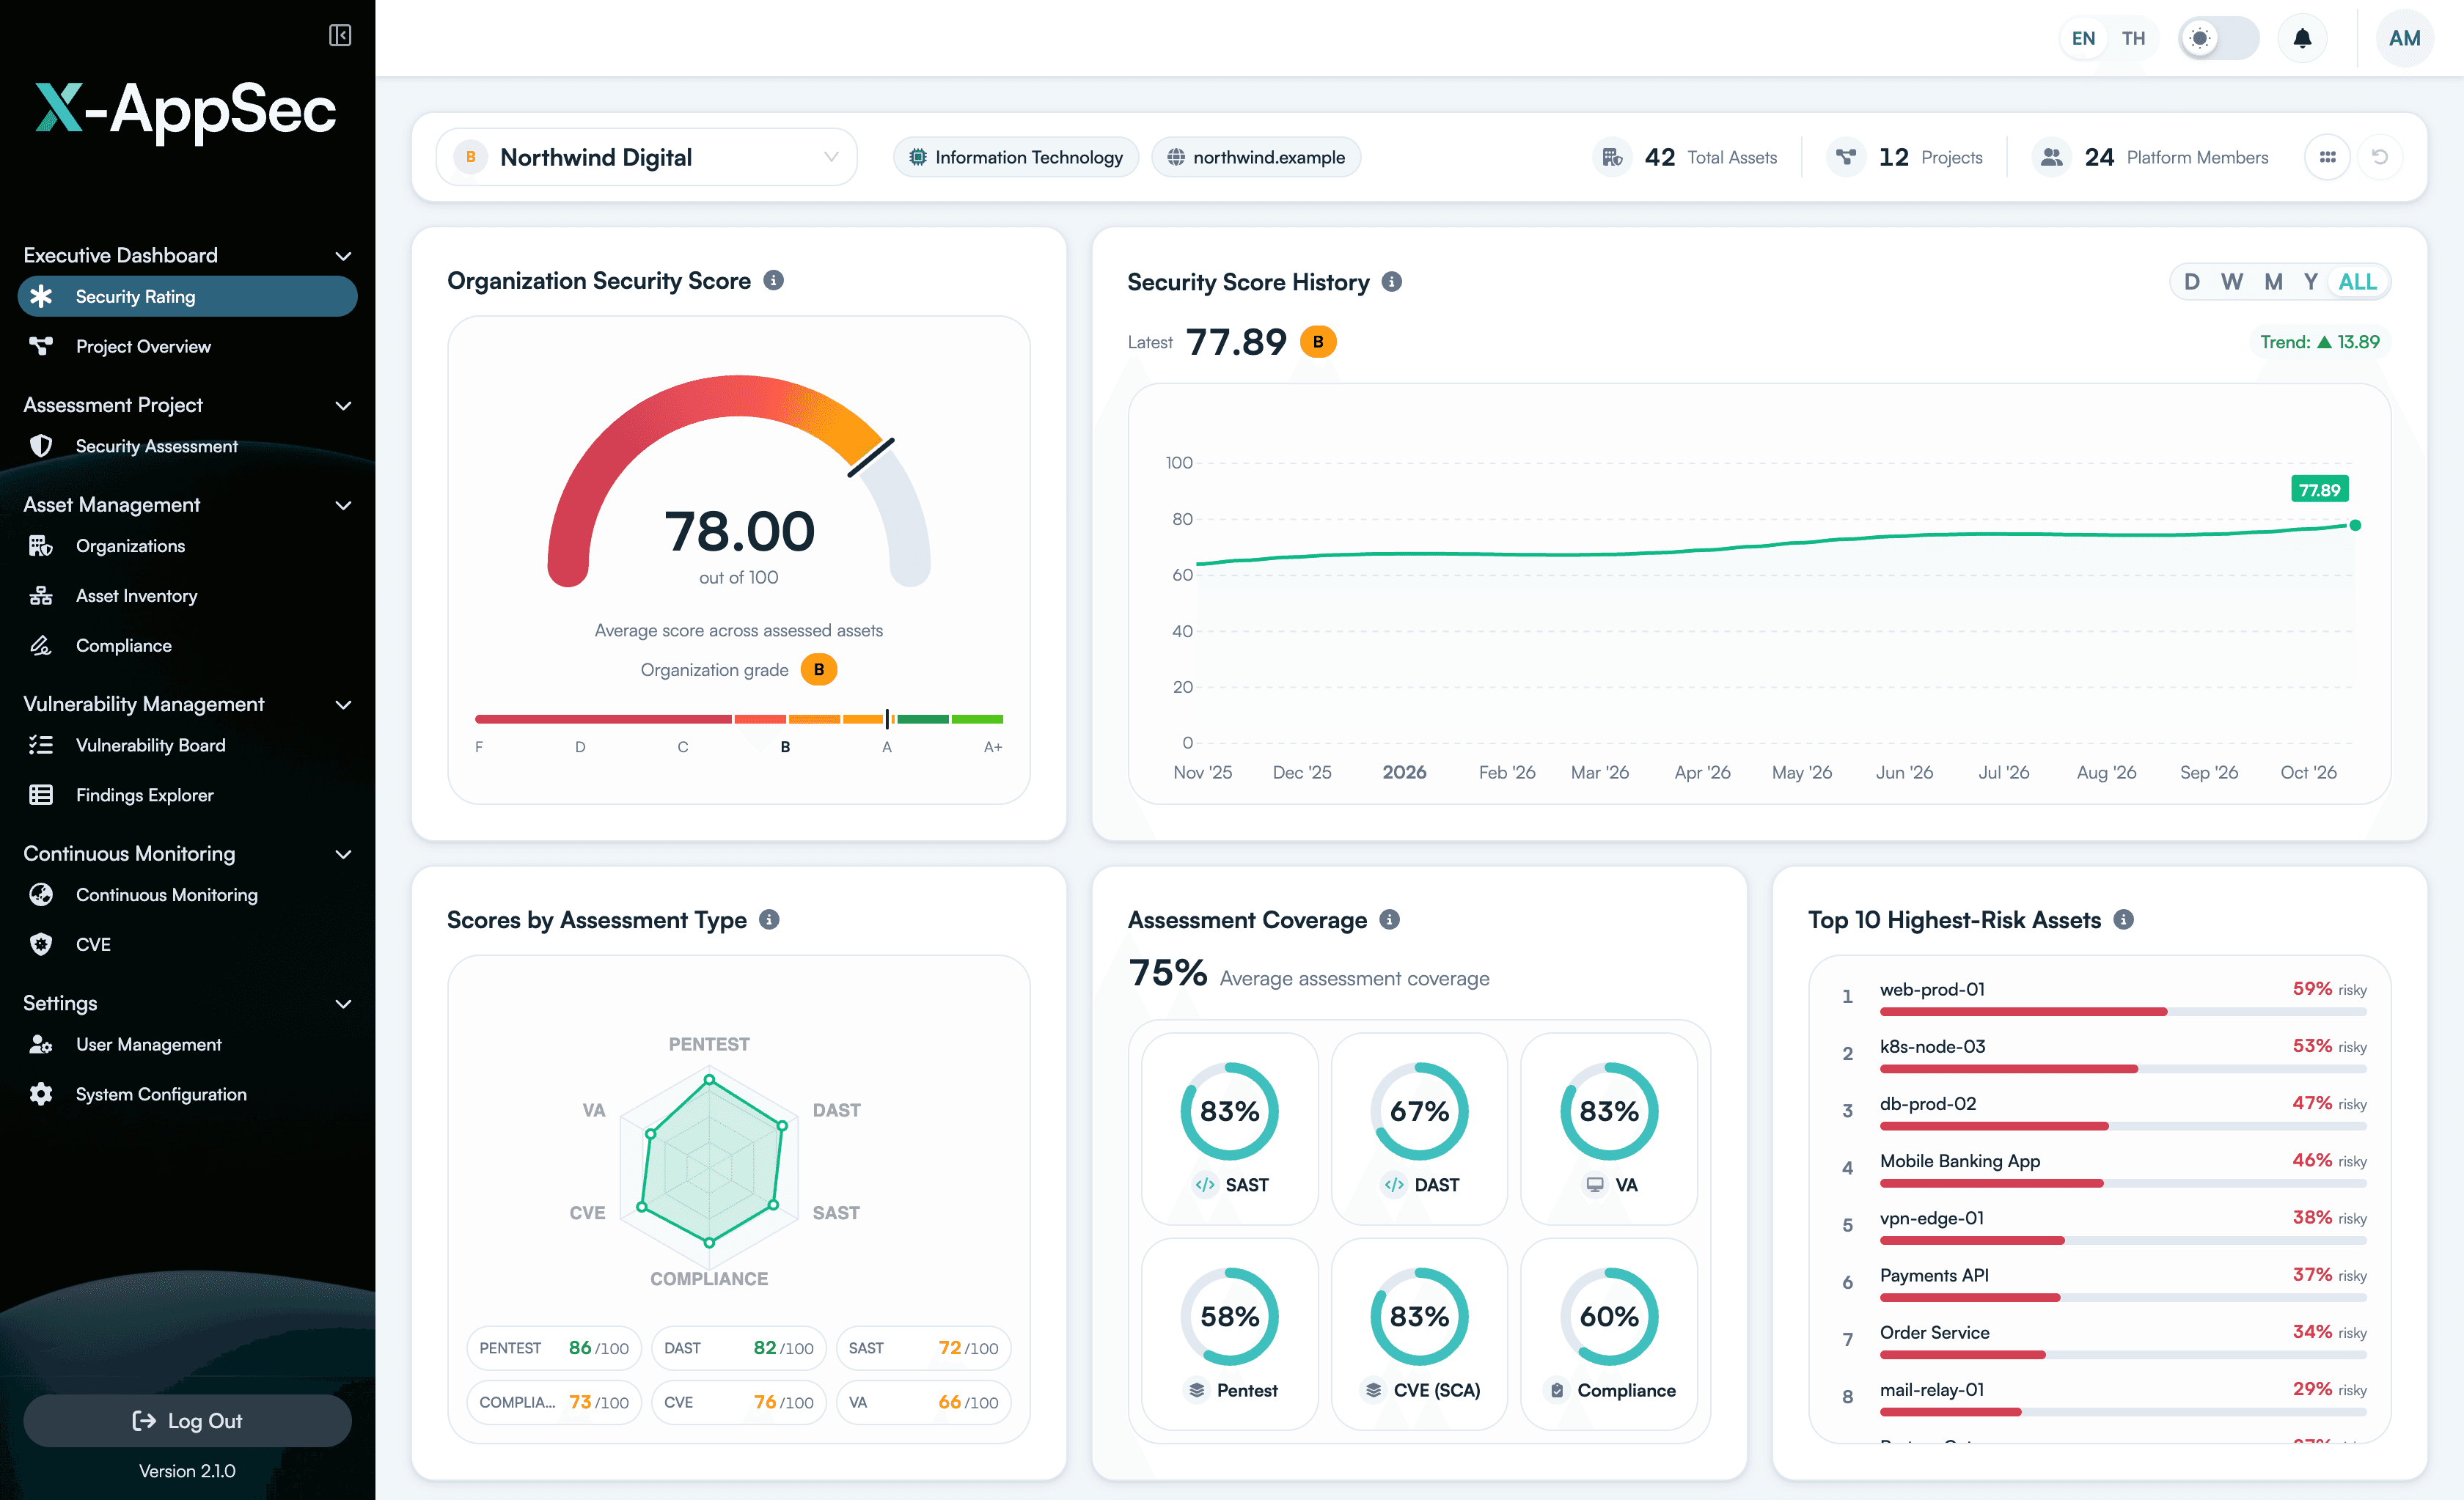This screenshot has width=2464, height=1500.
Task: Open the Northwind Digital organization dropdown
Action: (647, 157)
